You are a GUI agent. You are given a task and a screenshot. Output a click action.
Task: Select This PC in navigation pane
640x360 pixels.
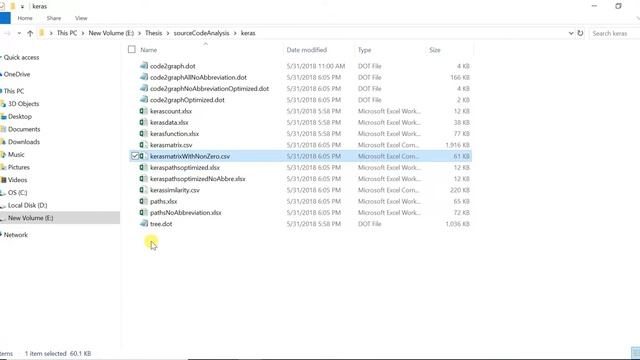click(14, 91)
